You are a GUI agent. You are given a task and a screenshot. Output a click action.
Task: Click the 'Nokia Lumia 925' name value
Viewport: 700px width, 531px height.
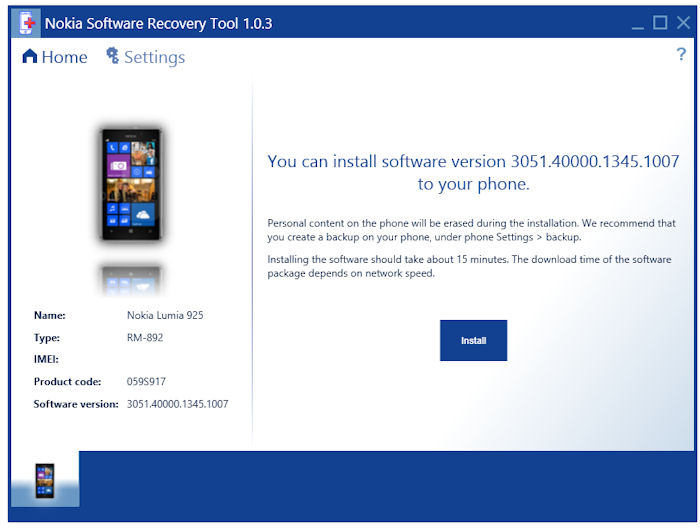click(x=165, y=315)
